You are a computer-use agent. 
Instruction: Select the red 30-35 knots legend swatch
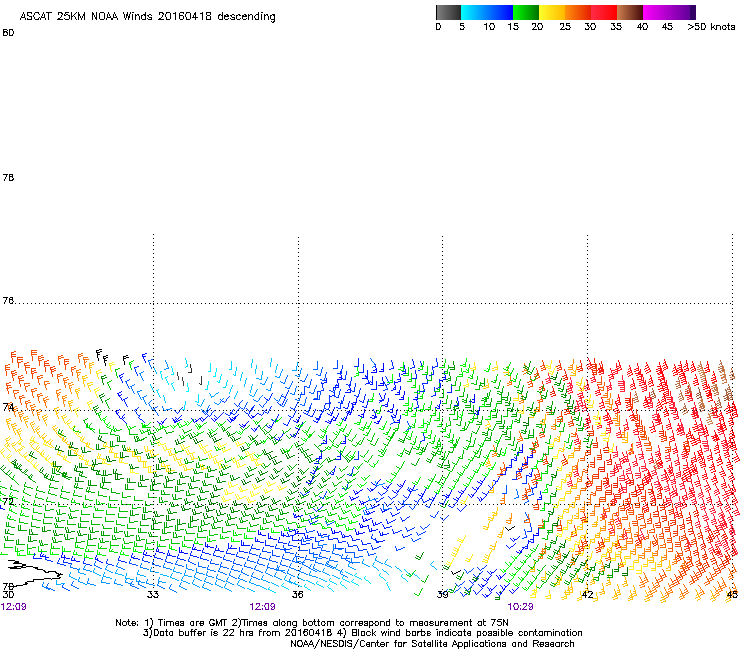tap(604, 12)
